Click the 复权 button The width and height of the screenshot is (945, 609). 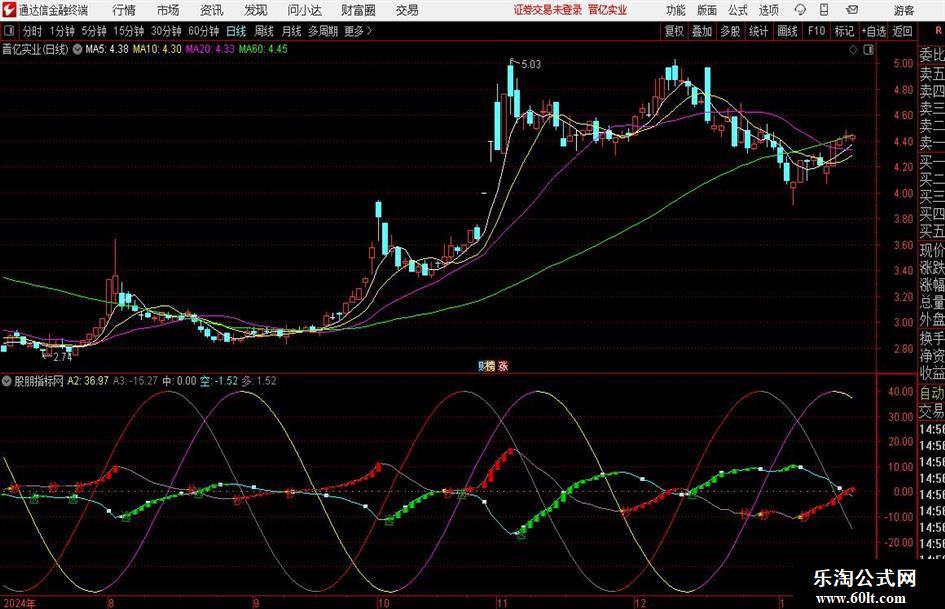674,31
